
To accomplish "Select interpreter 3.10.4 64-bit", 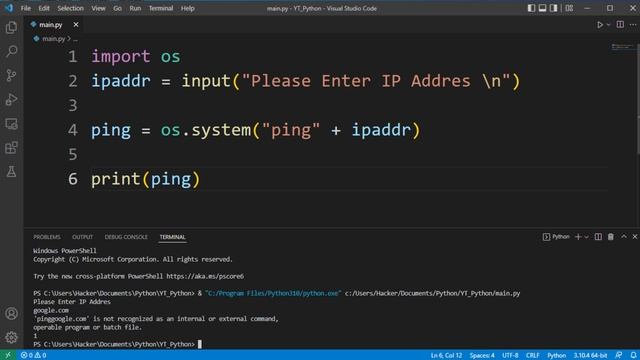I will point(590,355).
